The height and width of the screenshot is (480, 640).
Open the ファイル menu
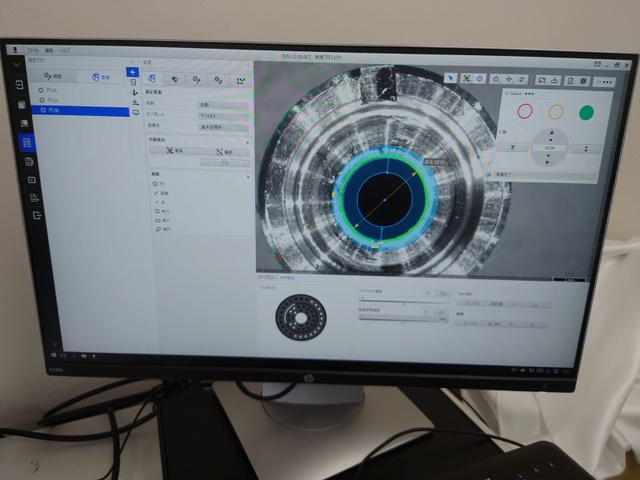pyautogui.click(x=33, y=51)
